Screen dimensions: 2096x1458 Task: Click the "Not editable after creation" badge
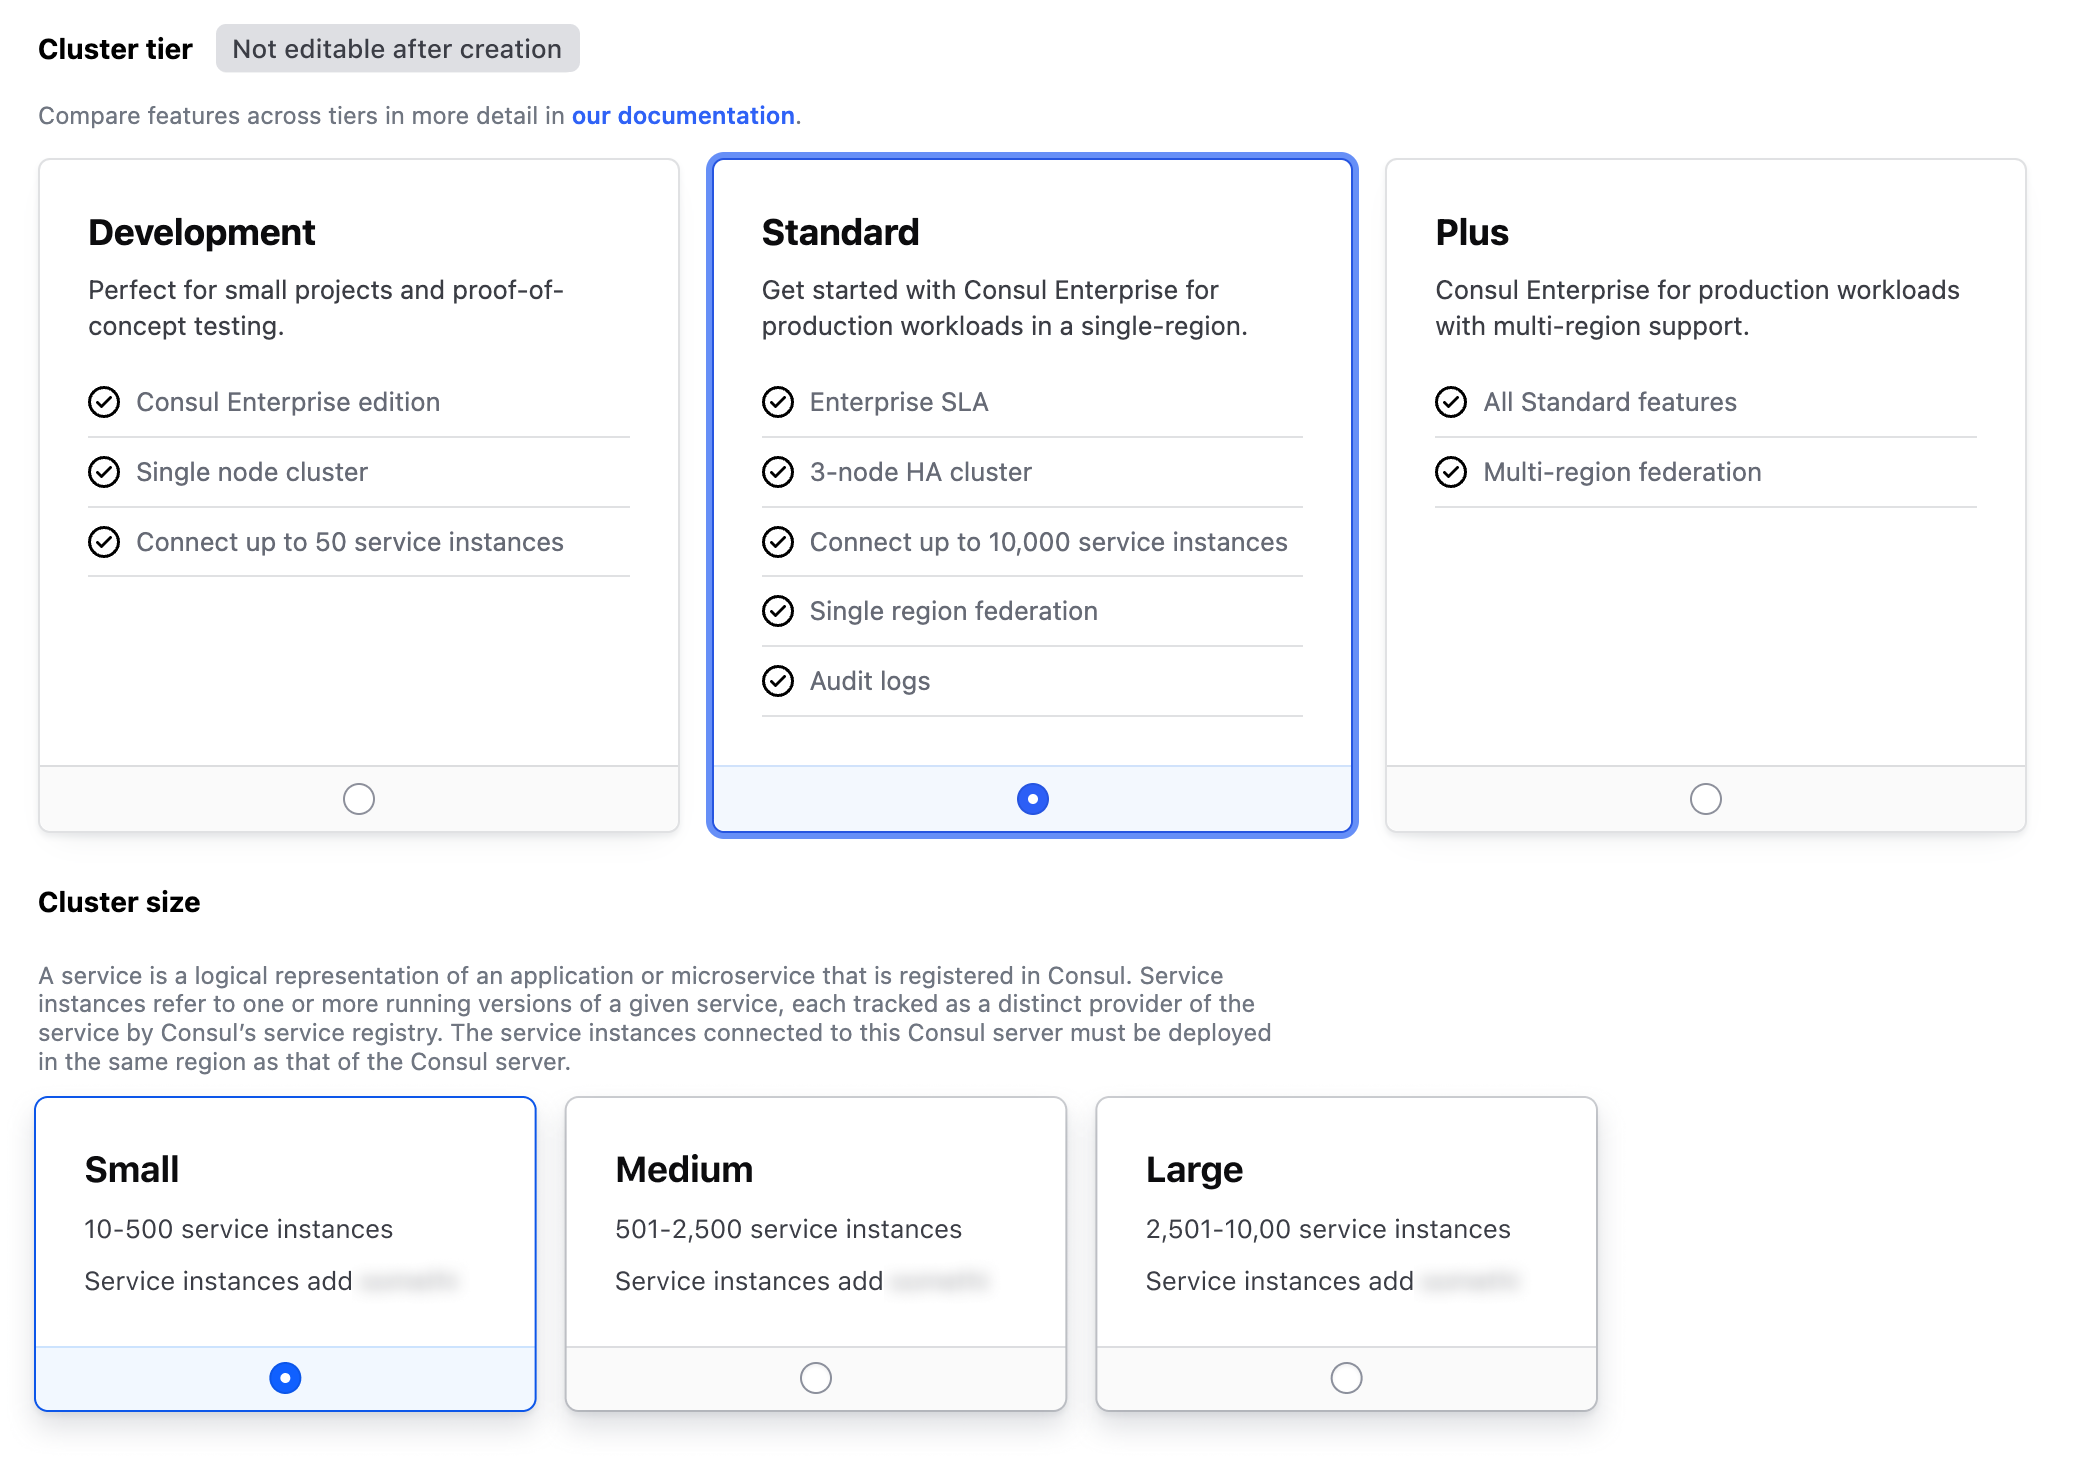coord(397,49)
